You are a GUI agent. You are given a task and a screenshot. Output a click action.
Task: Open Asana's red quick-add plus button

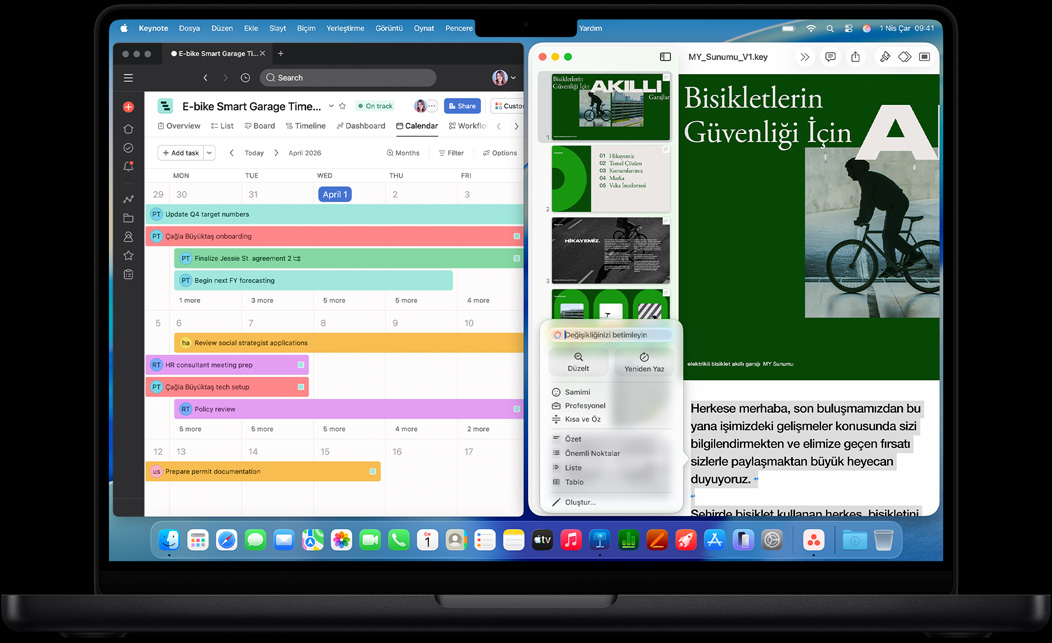click(x=128, y=105)
